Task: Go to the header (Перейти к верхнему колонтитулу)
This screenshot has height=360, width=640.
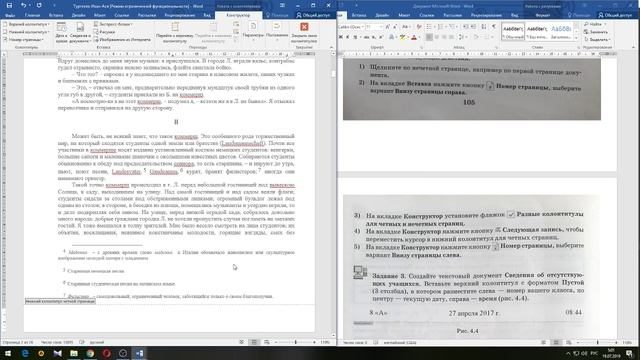Action: tap(175, 33)
